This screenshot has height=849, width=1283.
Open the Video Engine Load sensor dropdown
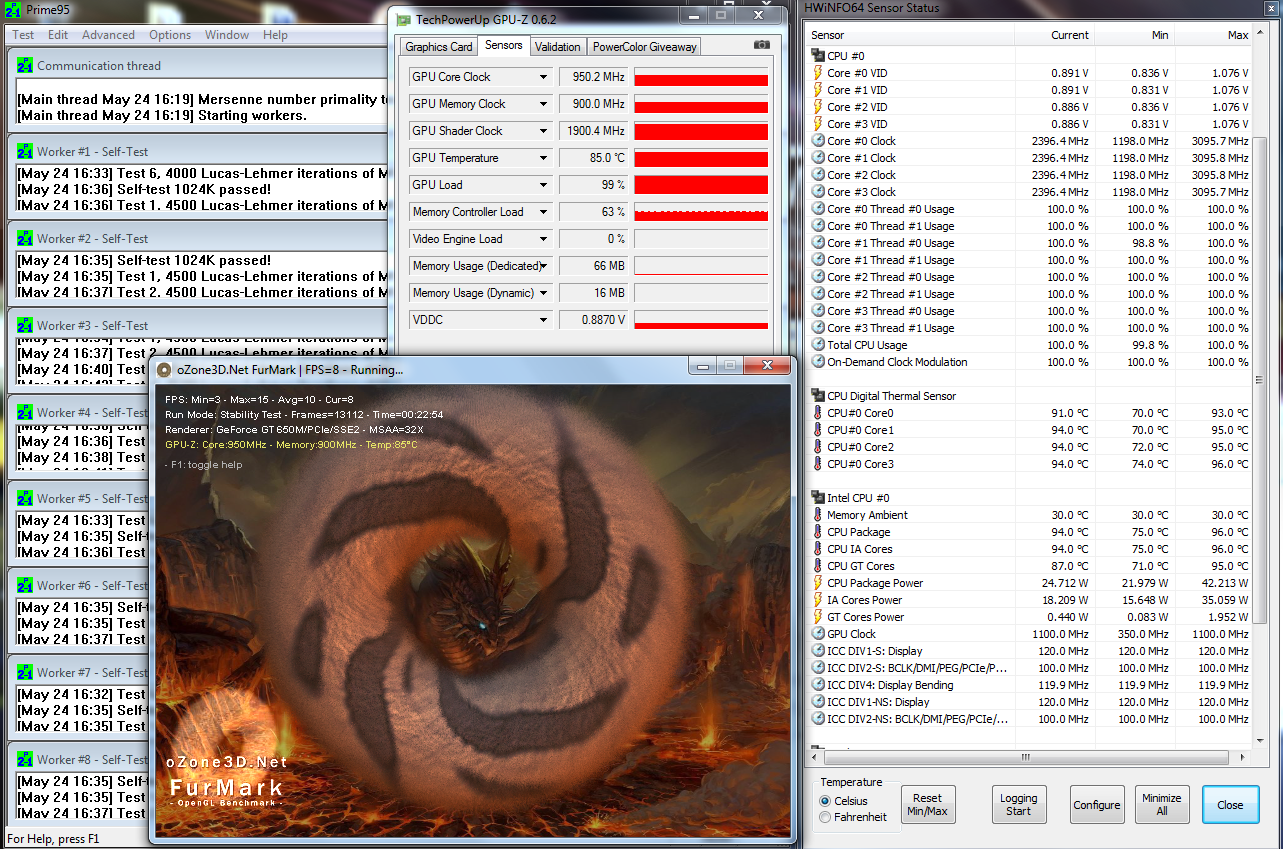point(544,239)
